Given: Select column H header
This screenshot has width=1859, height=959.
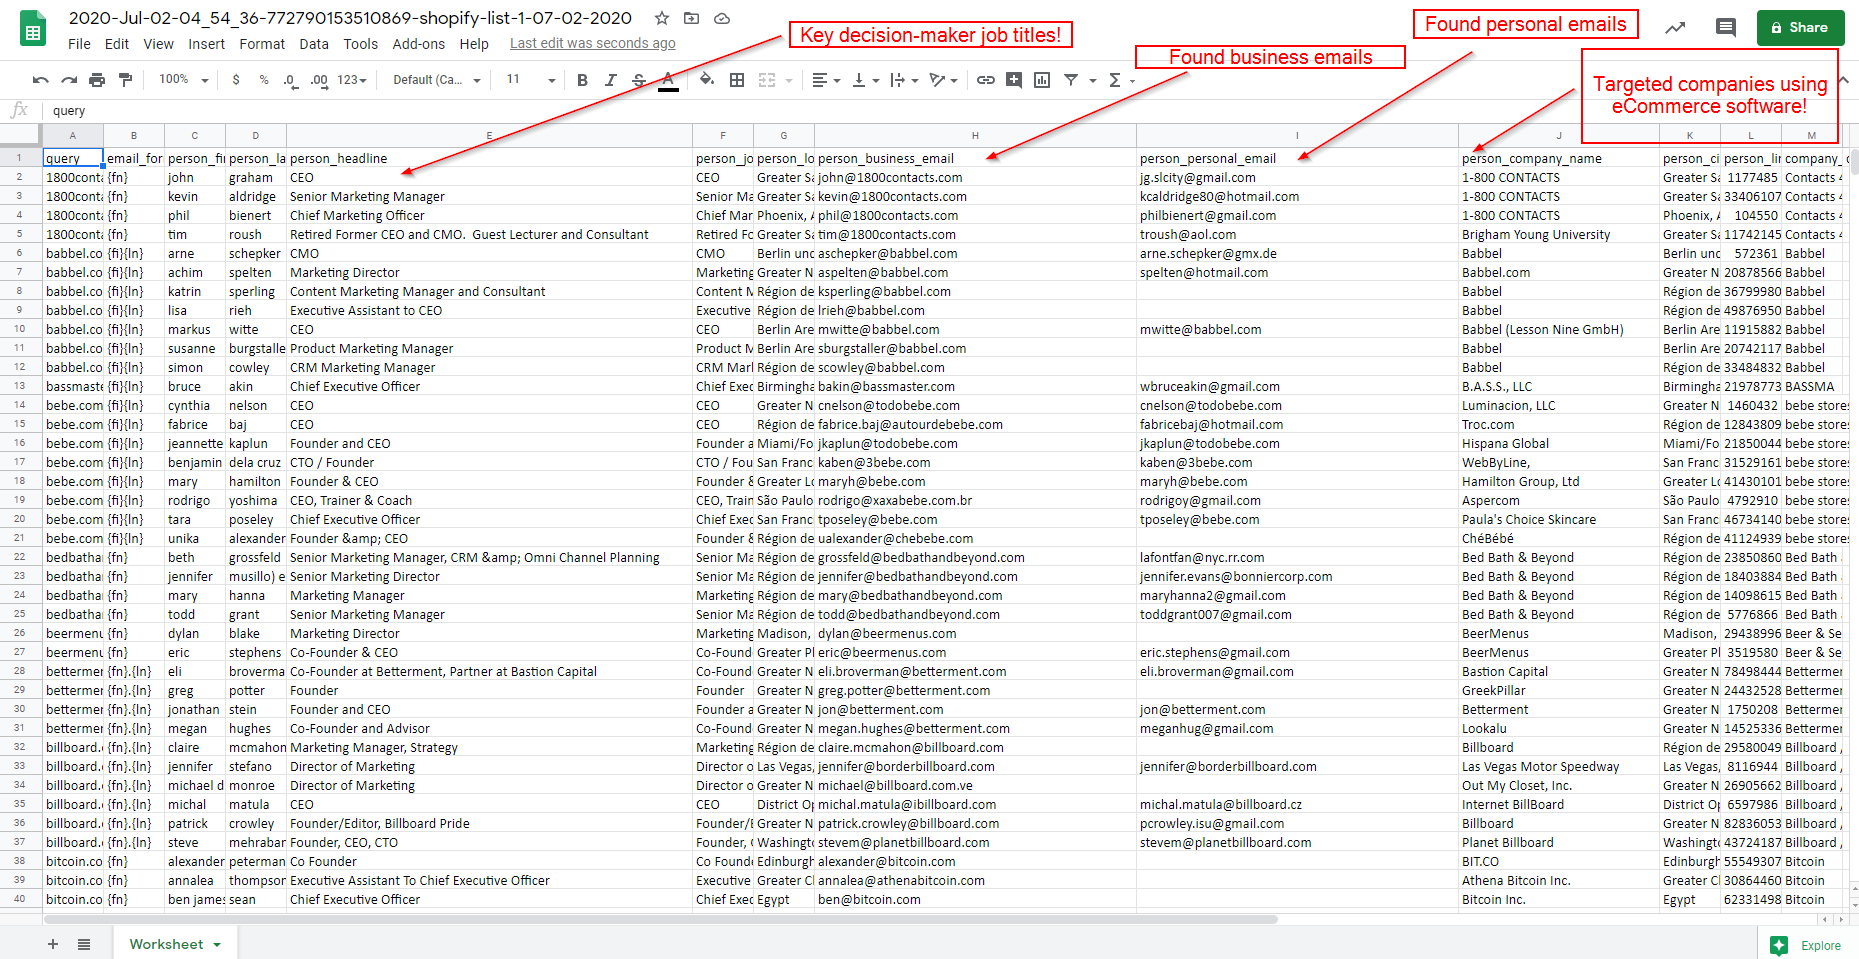Looking at the screenshot, I should [x=975, y=136].
